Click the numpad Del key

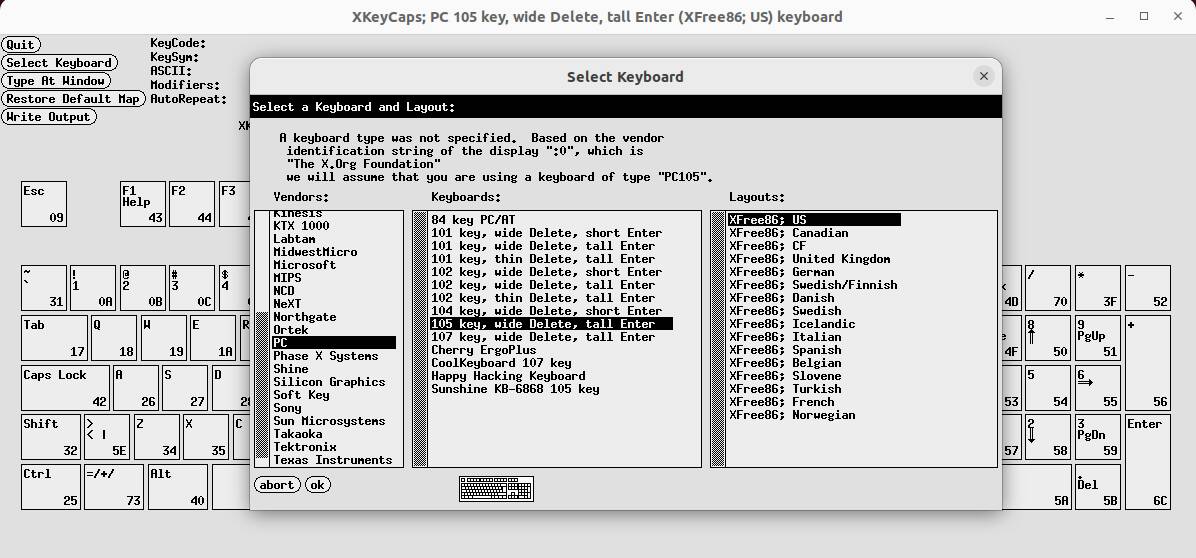pyautogui.click(x=1098, y=486)
